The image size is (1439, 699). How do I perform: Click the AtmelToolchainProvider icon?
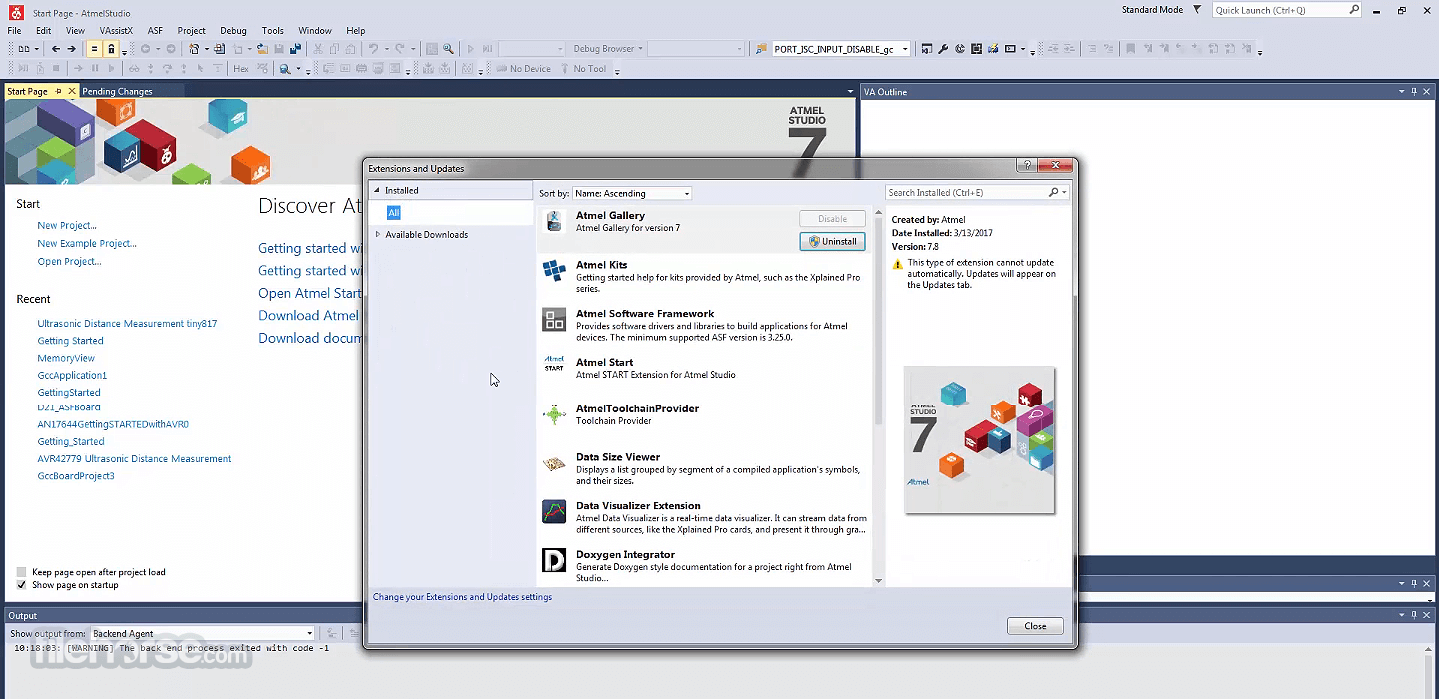tap(554, 414)
